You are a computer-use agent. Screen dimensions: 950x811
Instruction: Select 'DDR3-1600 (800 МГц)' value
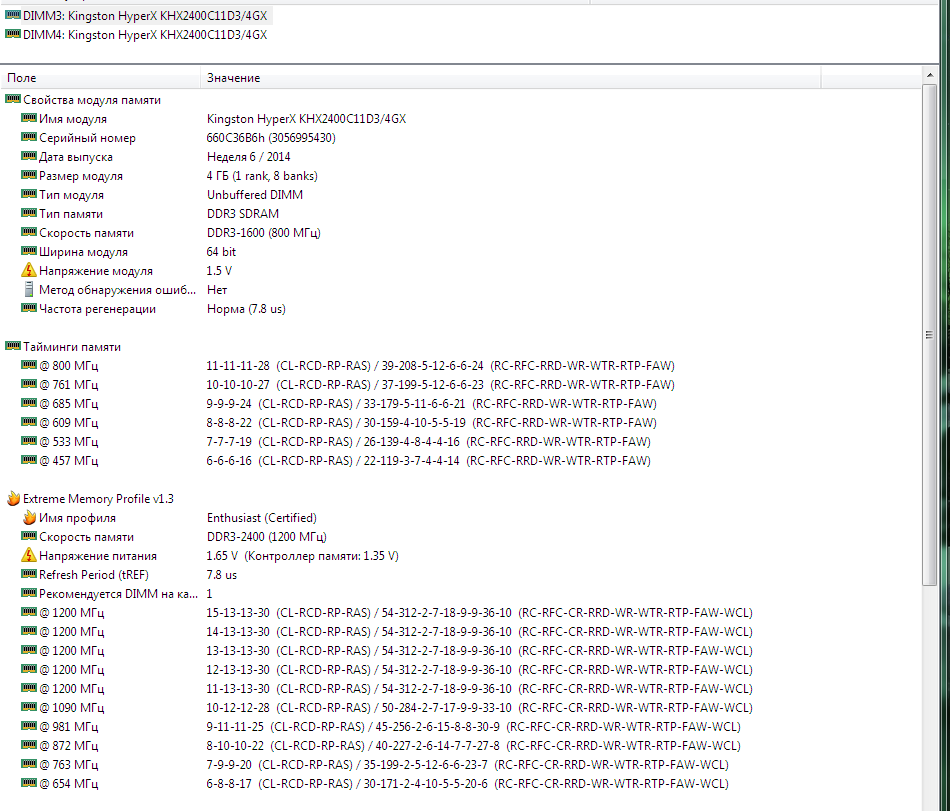(x=264, y=233)
